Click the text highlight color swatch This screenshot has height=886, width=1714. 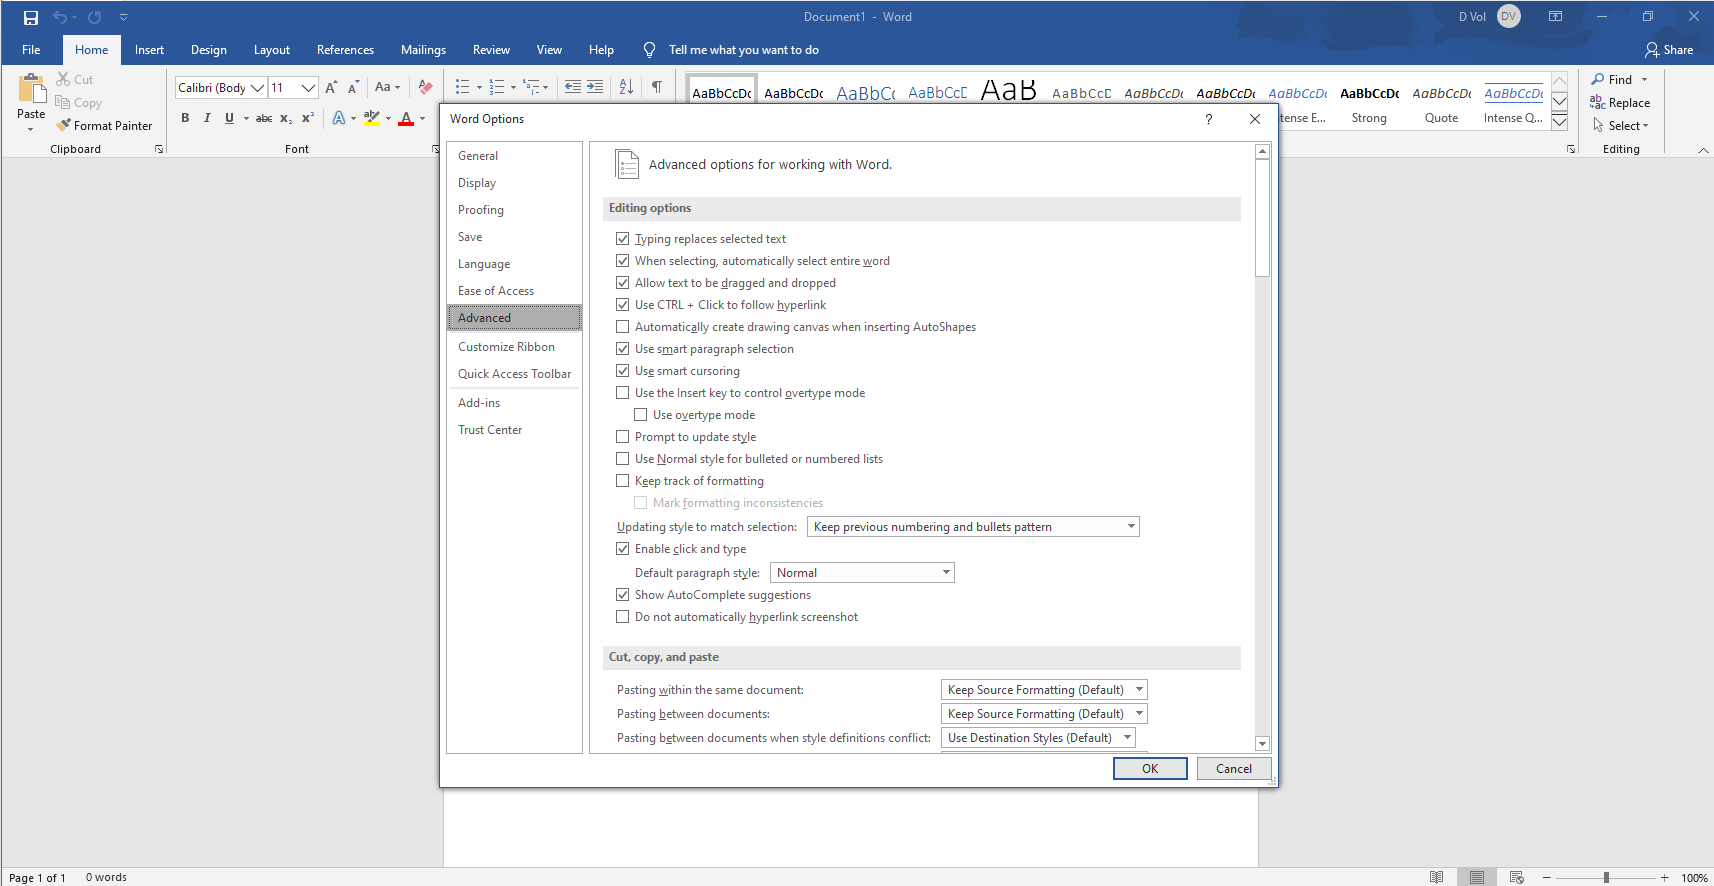point(372,118)
